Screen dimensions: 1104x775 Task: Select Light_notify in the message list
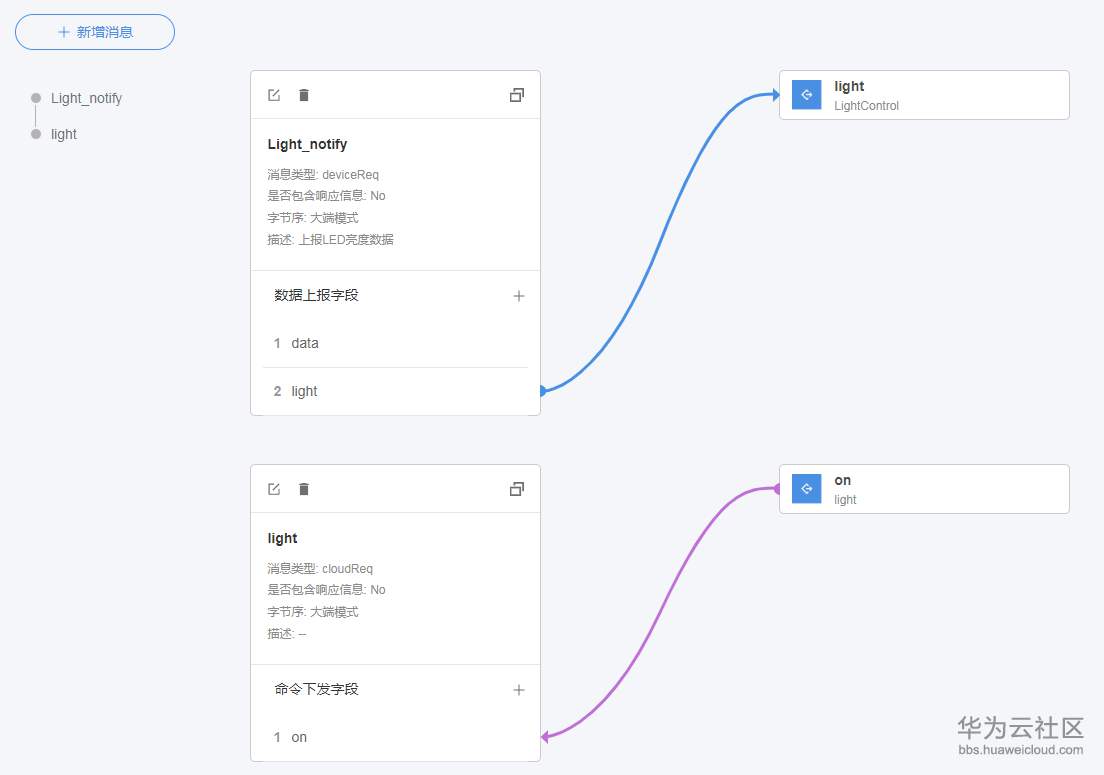pyautogui.click(x=86, y=98)
